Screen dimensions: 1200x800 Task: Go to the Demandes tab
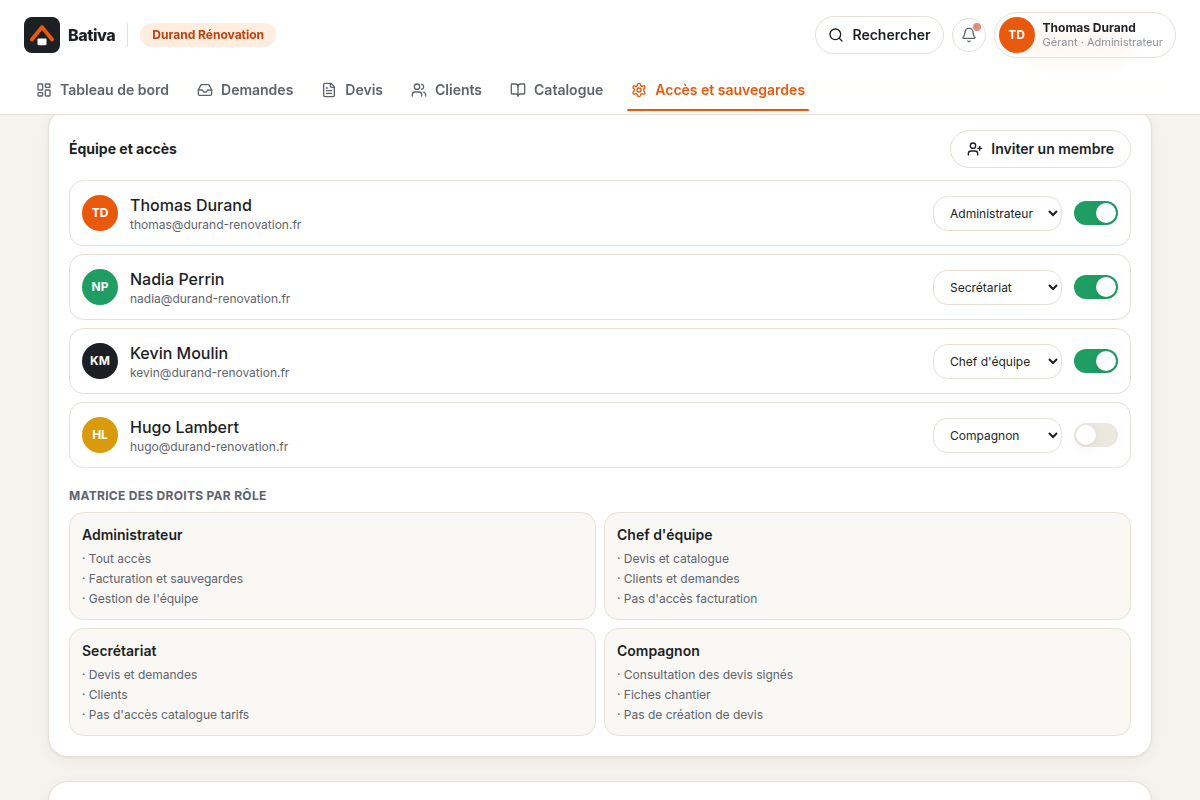[x=245, y=90]
